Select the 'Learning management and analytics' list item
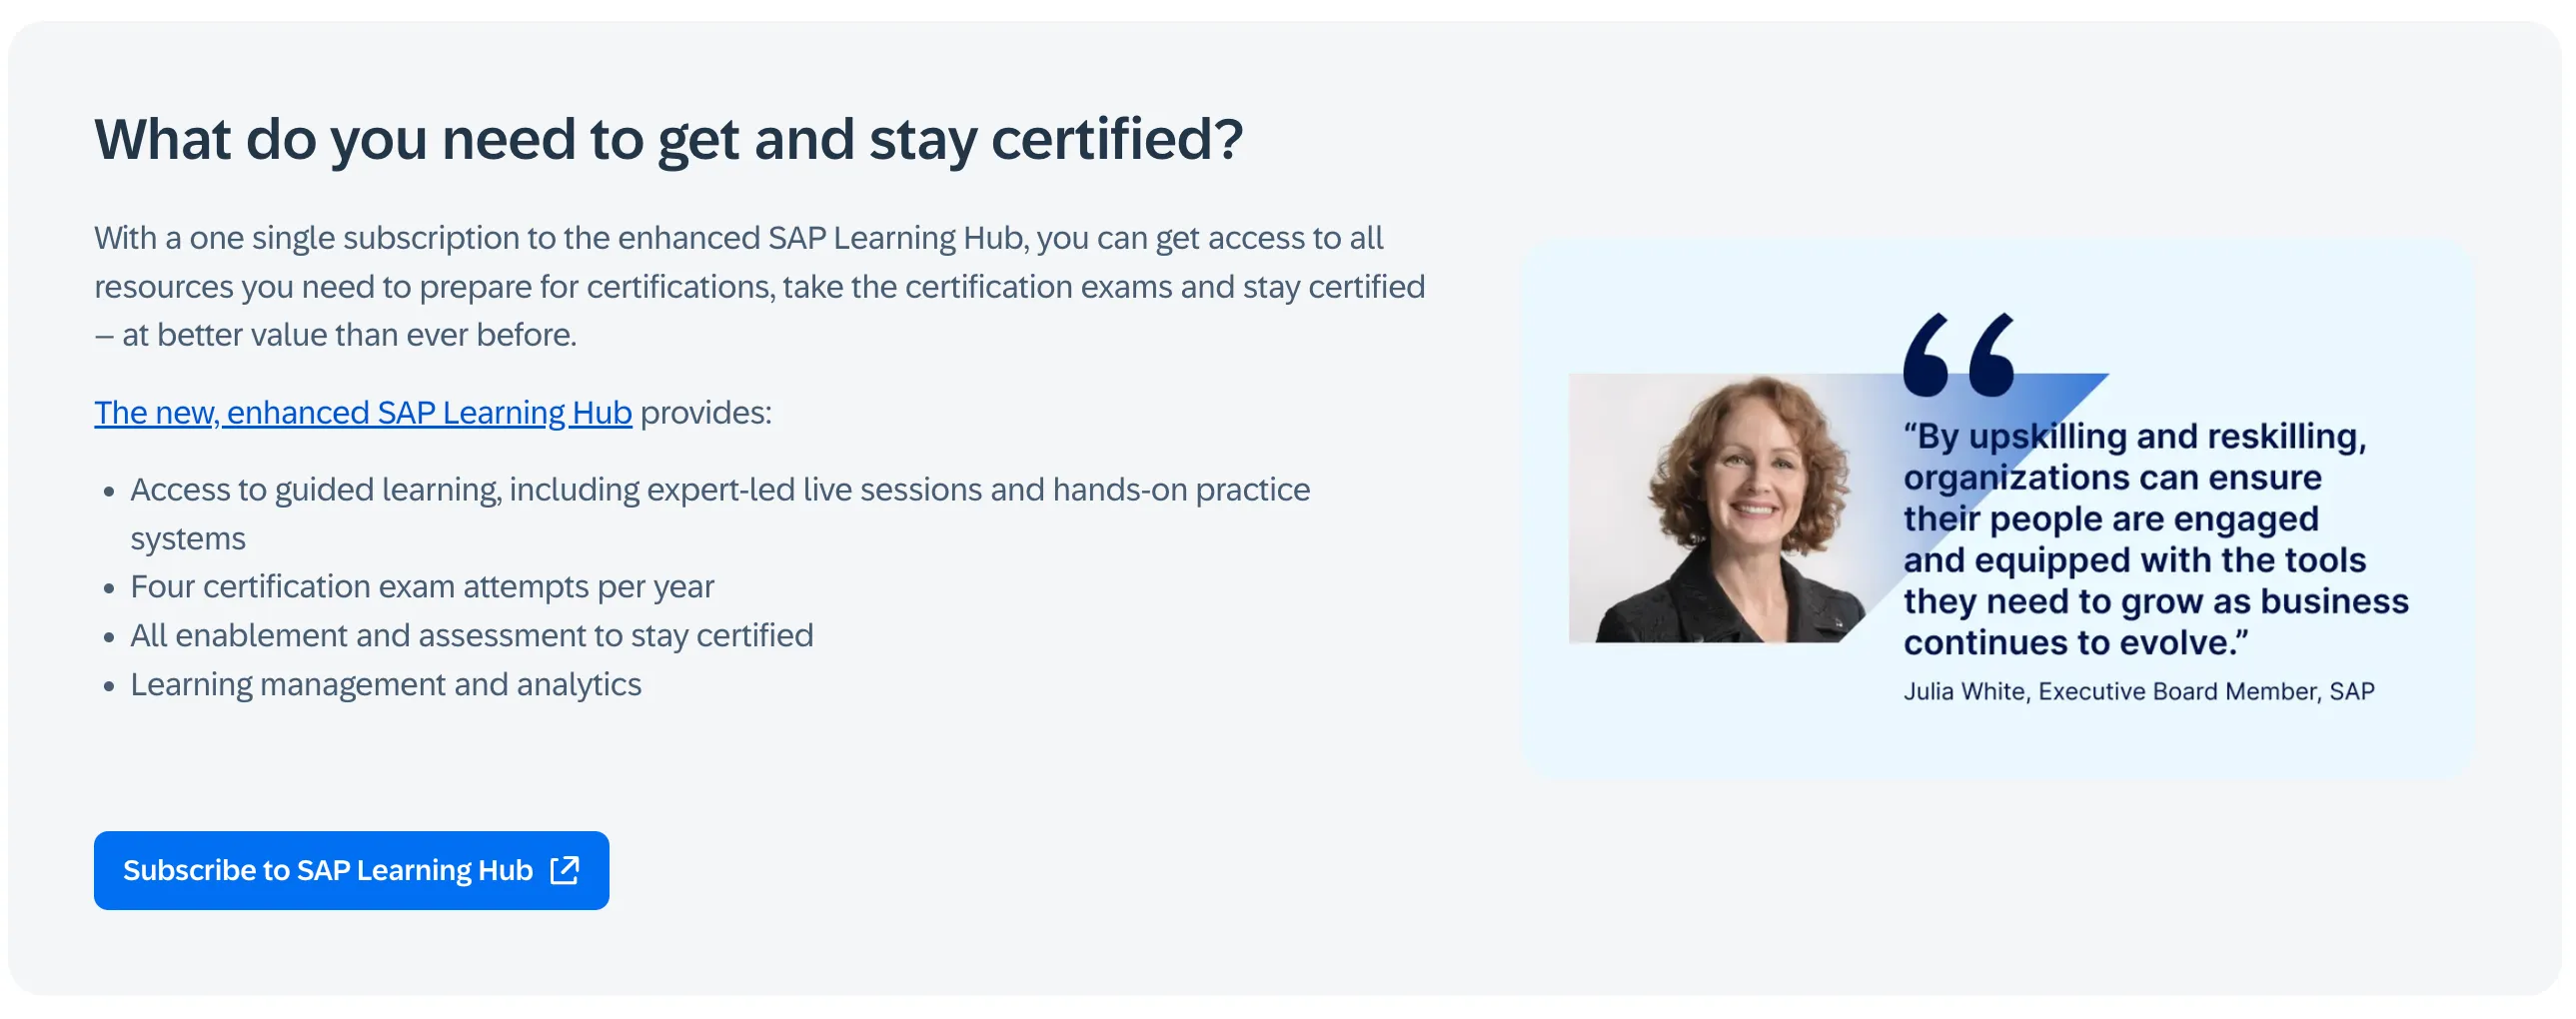 click(x=385, y=685)
